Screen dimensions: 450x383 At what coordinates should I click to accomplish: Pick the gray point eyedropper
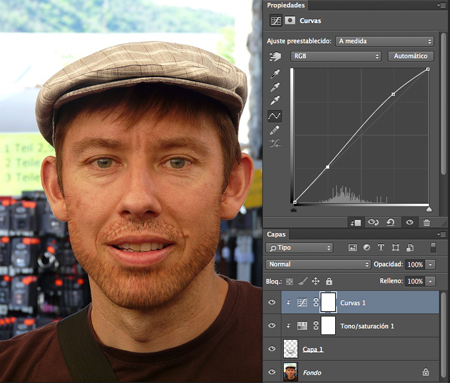click(275, 87)
